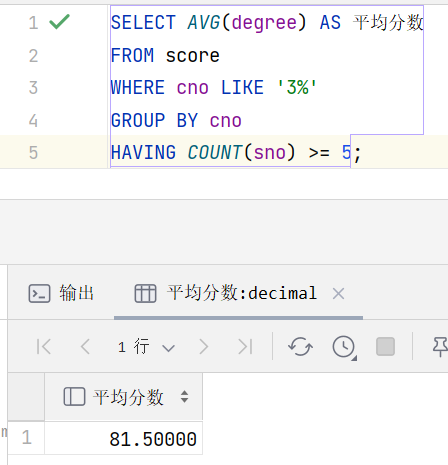Select the 81.50000 cell
This screenshot has width=448, height=465.
click(123, 439)
